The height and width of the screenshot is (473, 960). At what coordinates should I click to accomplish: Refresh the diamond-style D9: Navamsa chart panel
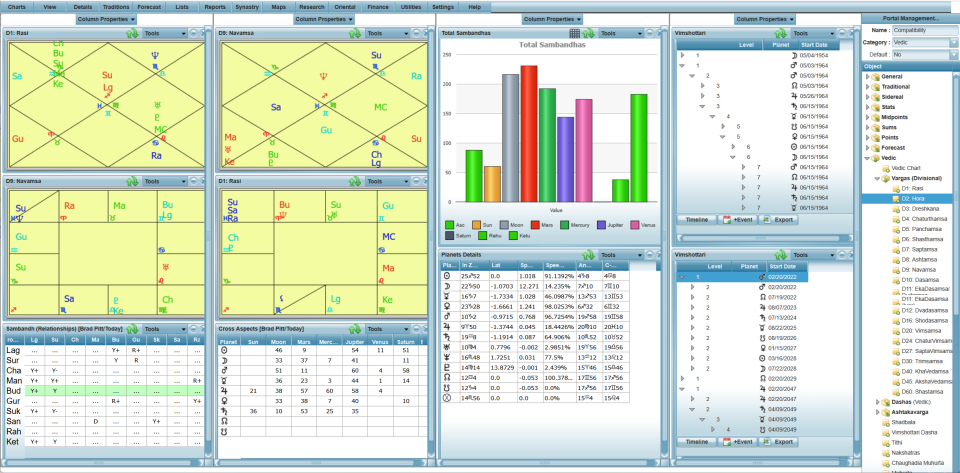click(x=355, y=33)
